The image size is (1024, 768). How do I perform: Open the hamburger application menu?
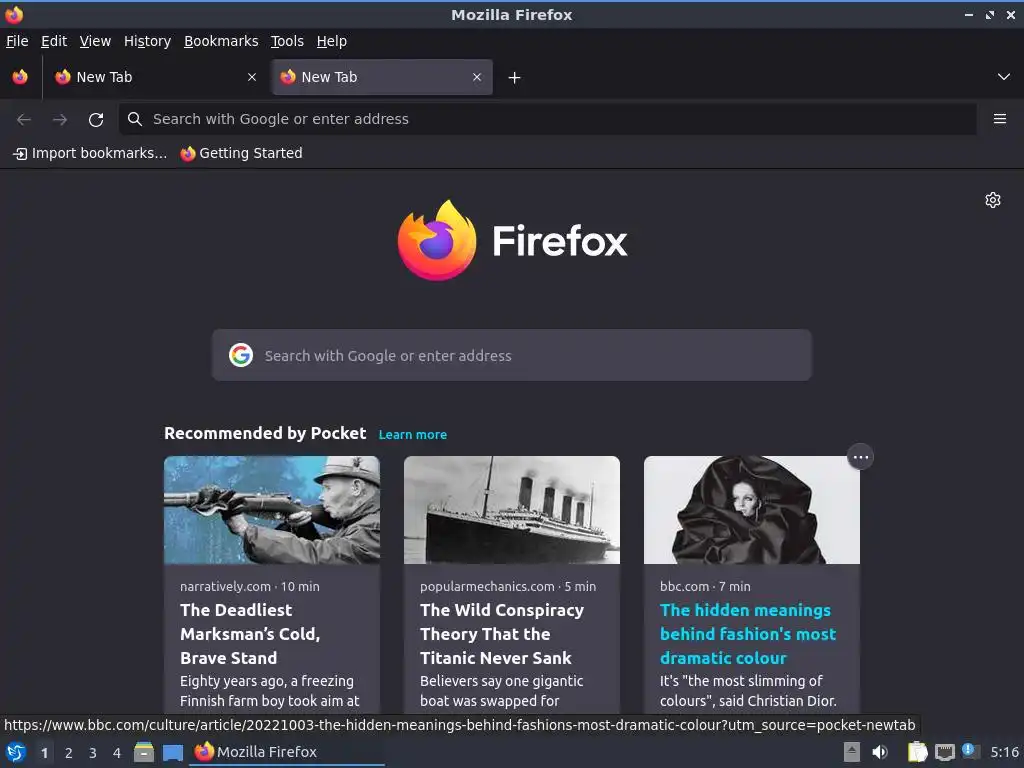pyautogui.click(x=1000, y=119)
